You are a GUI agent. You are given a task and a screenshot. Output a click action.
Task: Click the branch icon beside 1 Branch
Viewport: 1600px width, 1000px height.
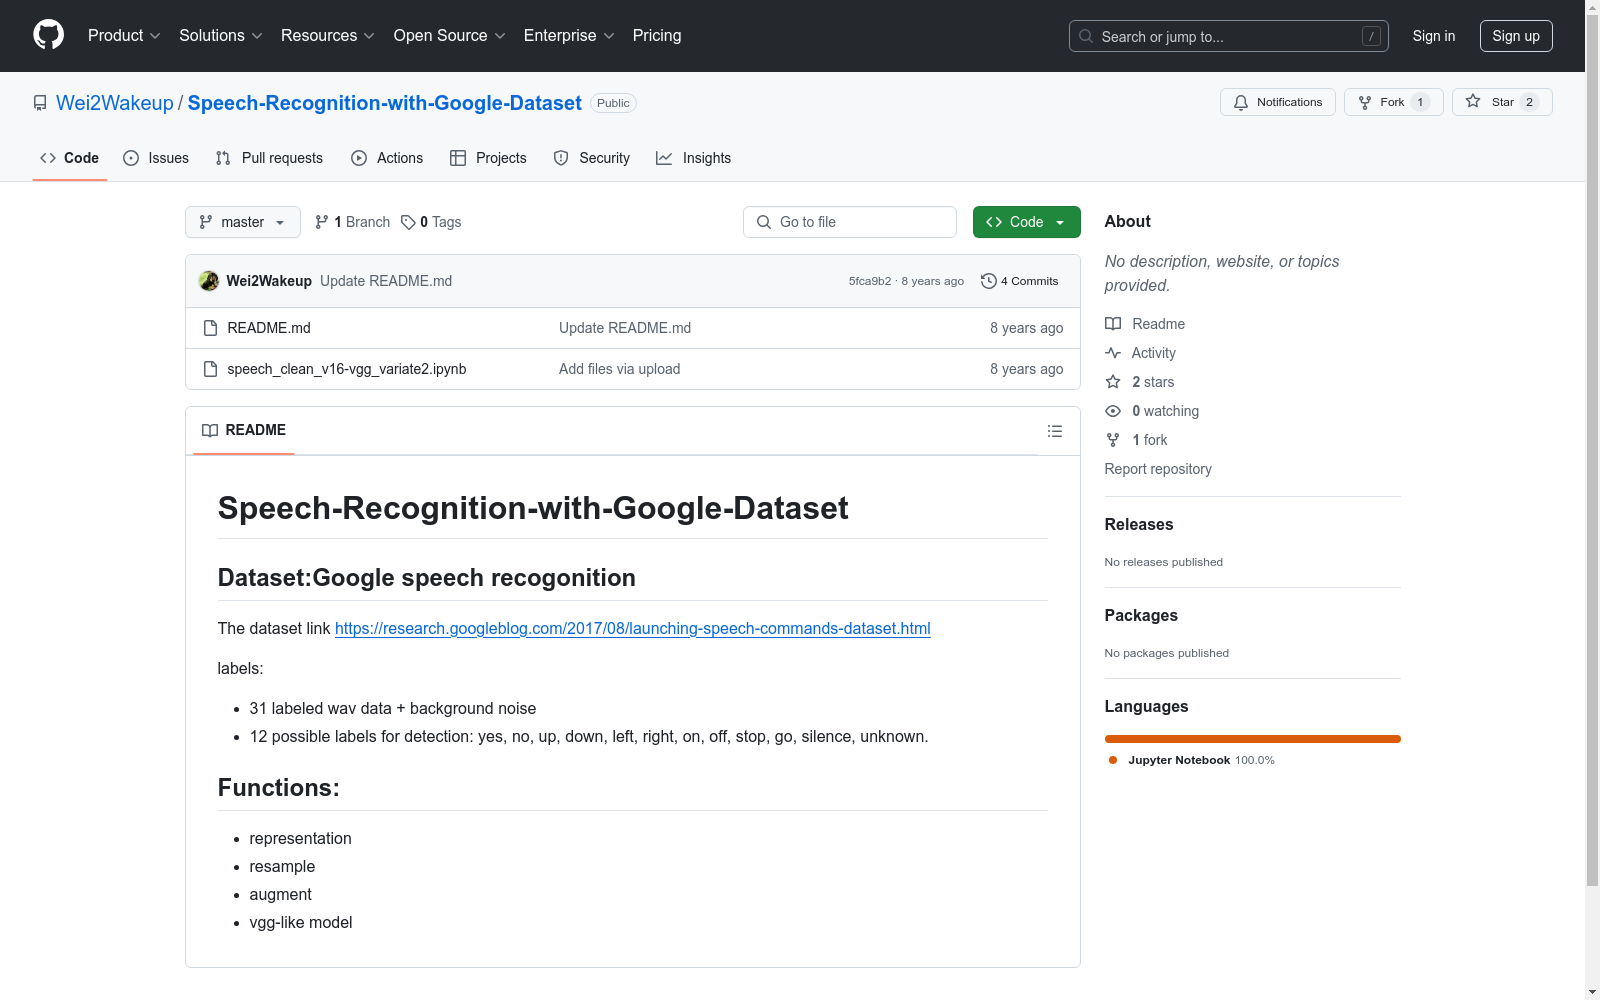[322, 222]
